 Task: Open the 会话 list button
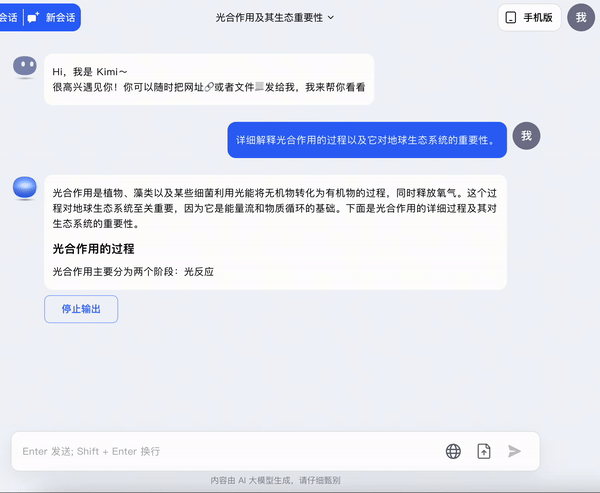[x=9, y=17]
